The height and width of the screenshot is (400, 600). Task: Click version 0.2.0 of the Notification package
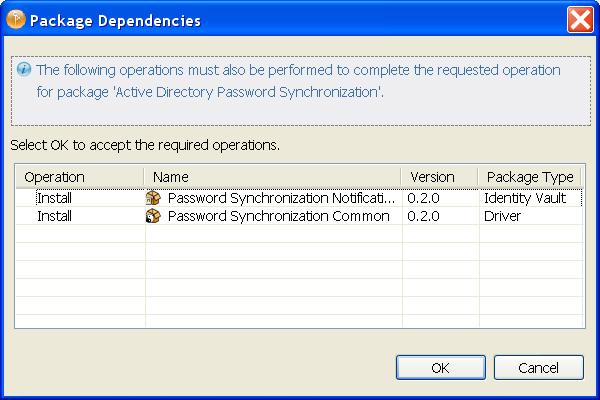425,198
